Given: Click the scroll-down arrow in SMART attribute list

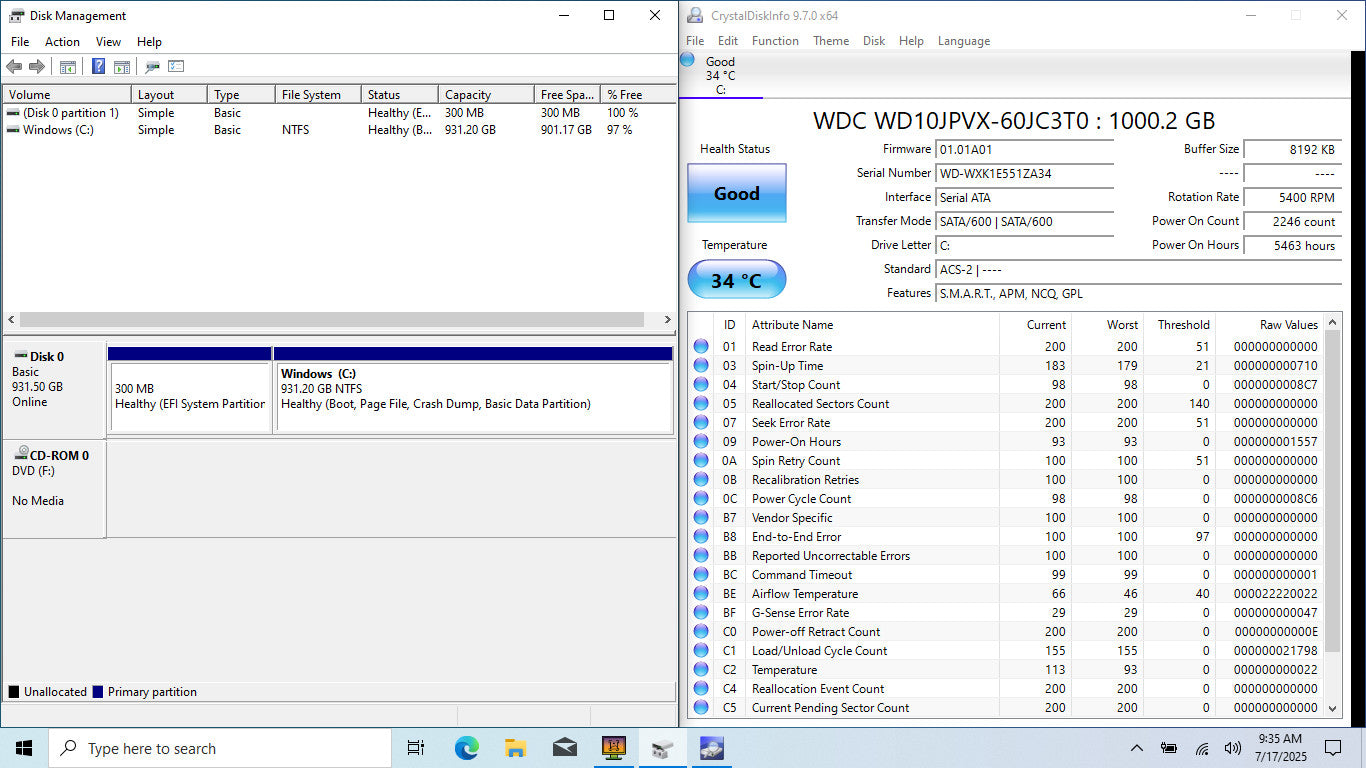Looking at the screenshot, I should [x=1332, y=708].
